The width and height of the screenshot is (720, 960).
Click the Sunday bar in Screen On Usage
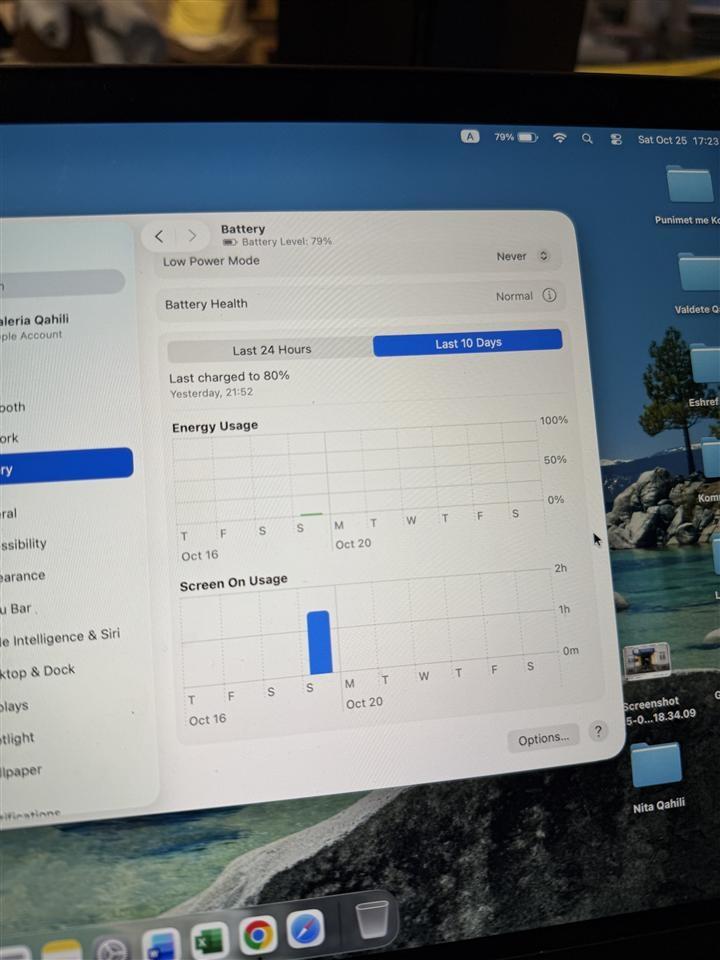point(319,642)
